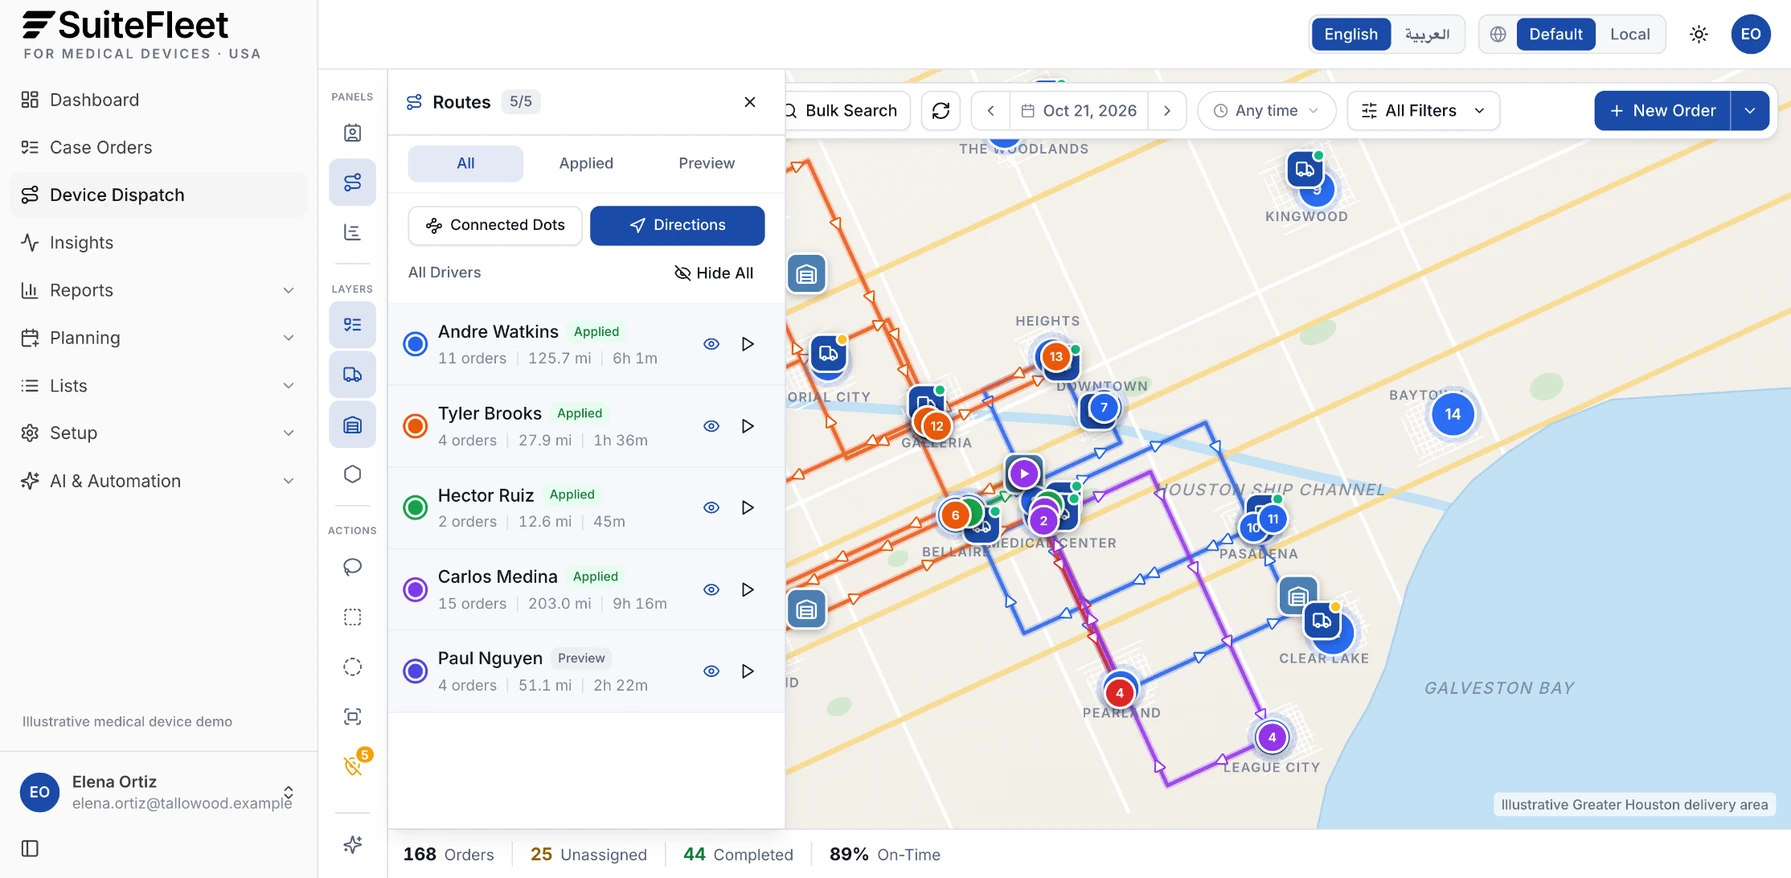Switch to the Preview routes tab

tap(706, 163)
